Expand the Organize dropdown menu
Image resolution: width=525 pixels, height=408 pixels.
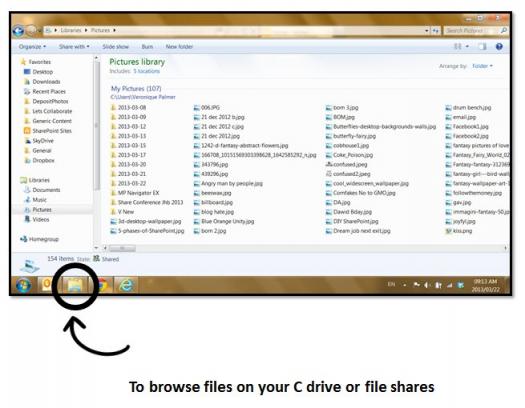[x=32, y=47]
